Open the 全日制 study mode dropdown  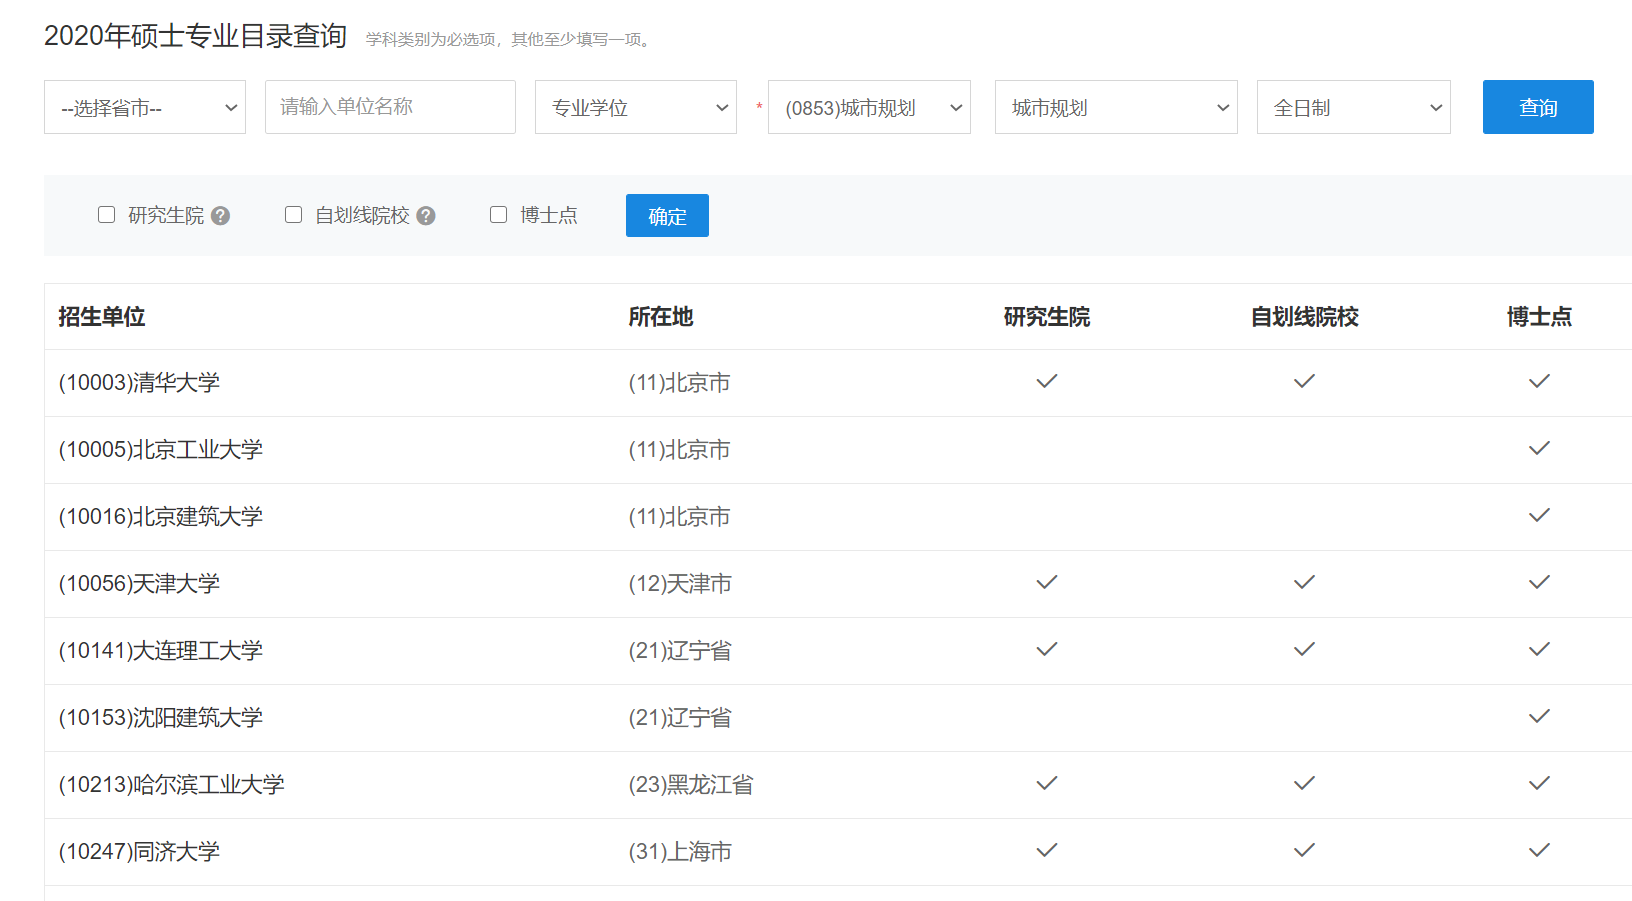point(1353,107)
